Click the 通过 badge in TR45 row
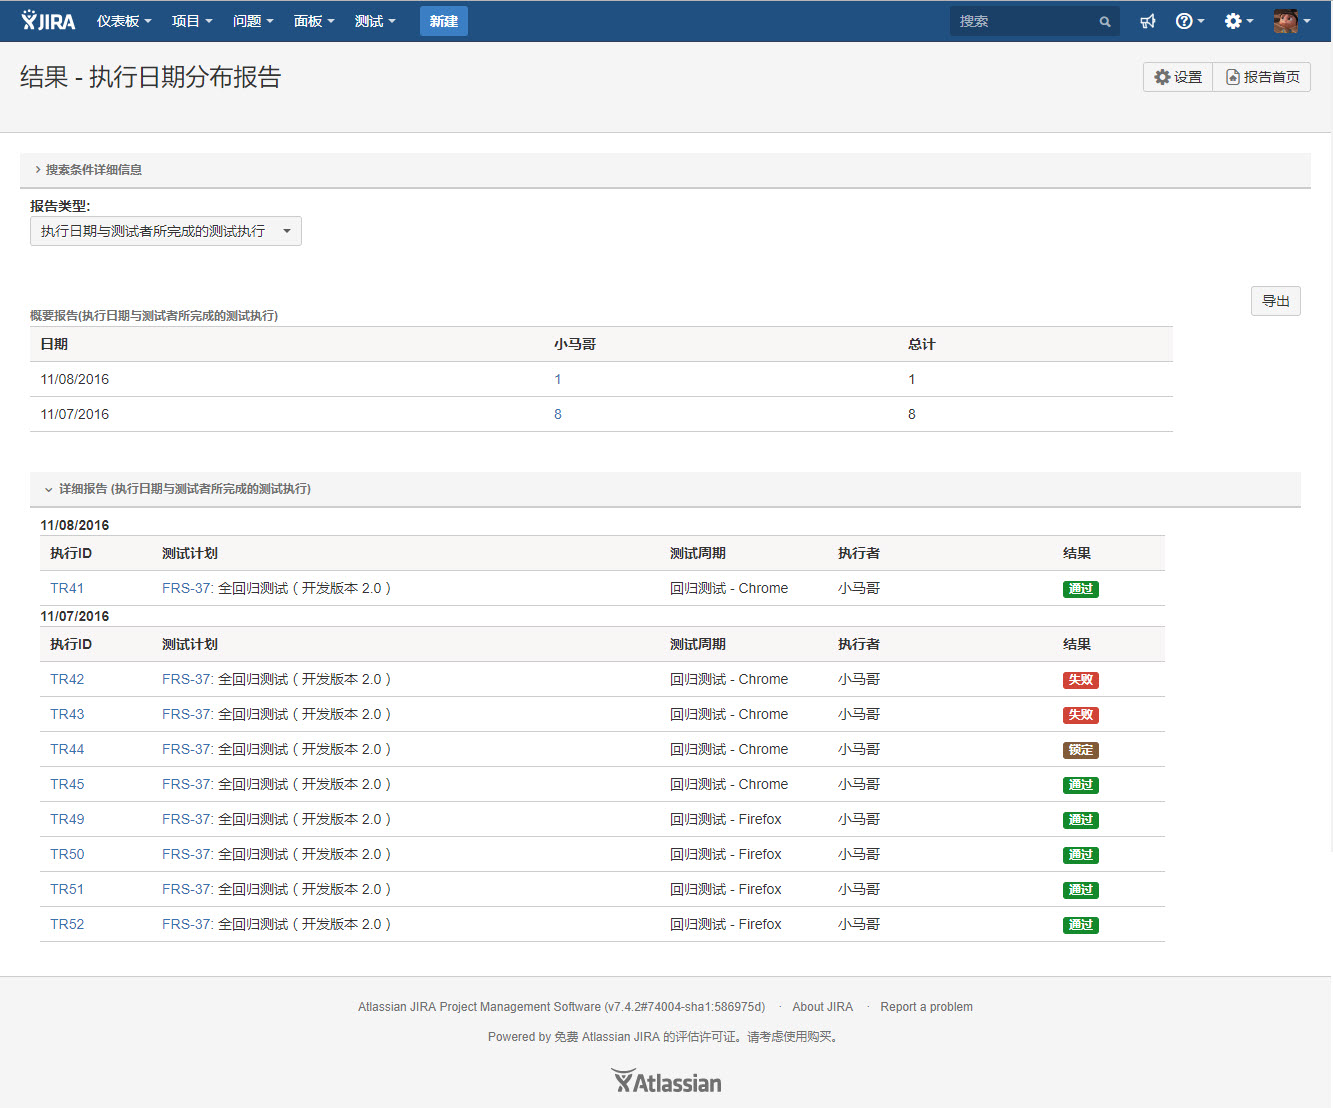The image size is (1333, 1108). pyautogui.click(x=1080, y=785)
